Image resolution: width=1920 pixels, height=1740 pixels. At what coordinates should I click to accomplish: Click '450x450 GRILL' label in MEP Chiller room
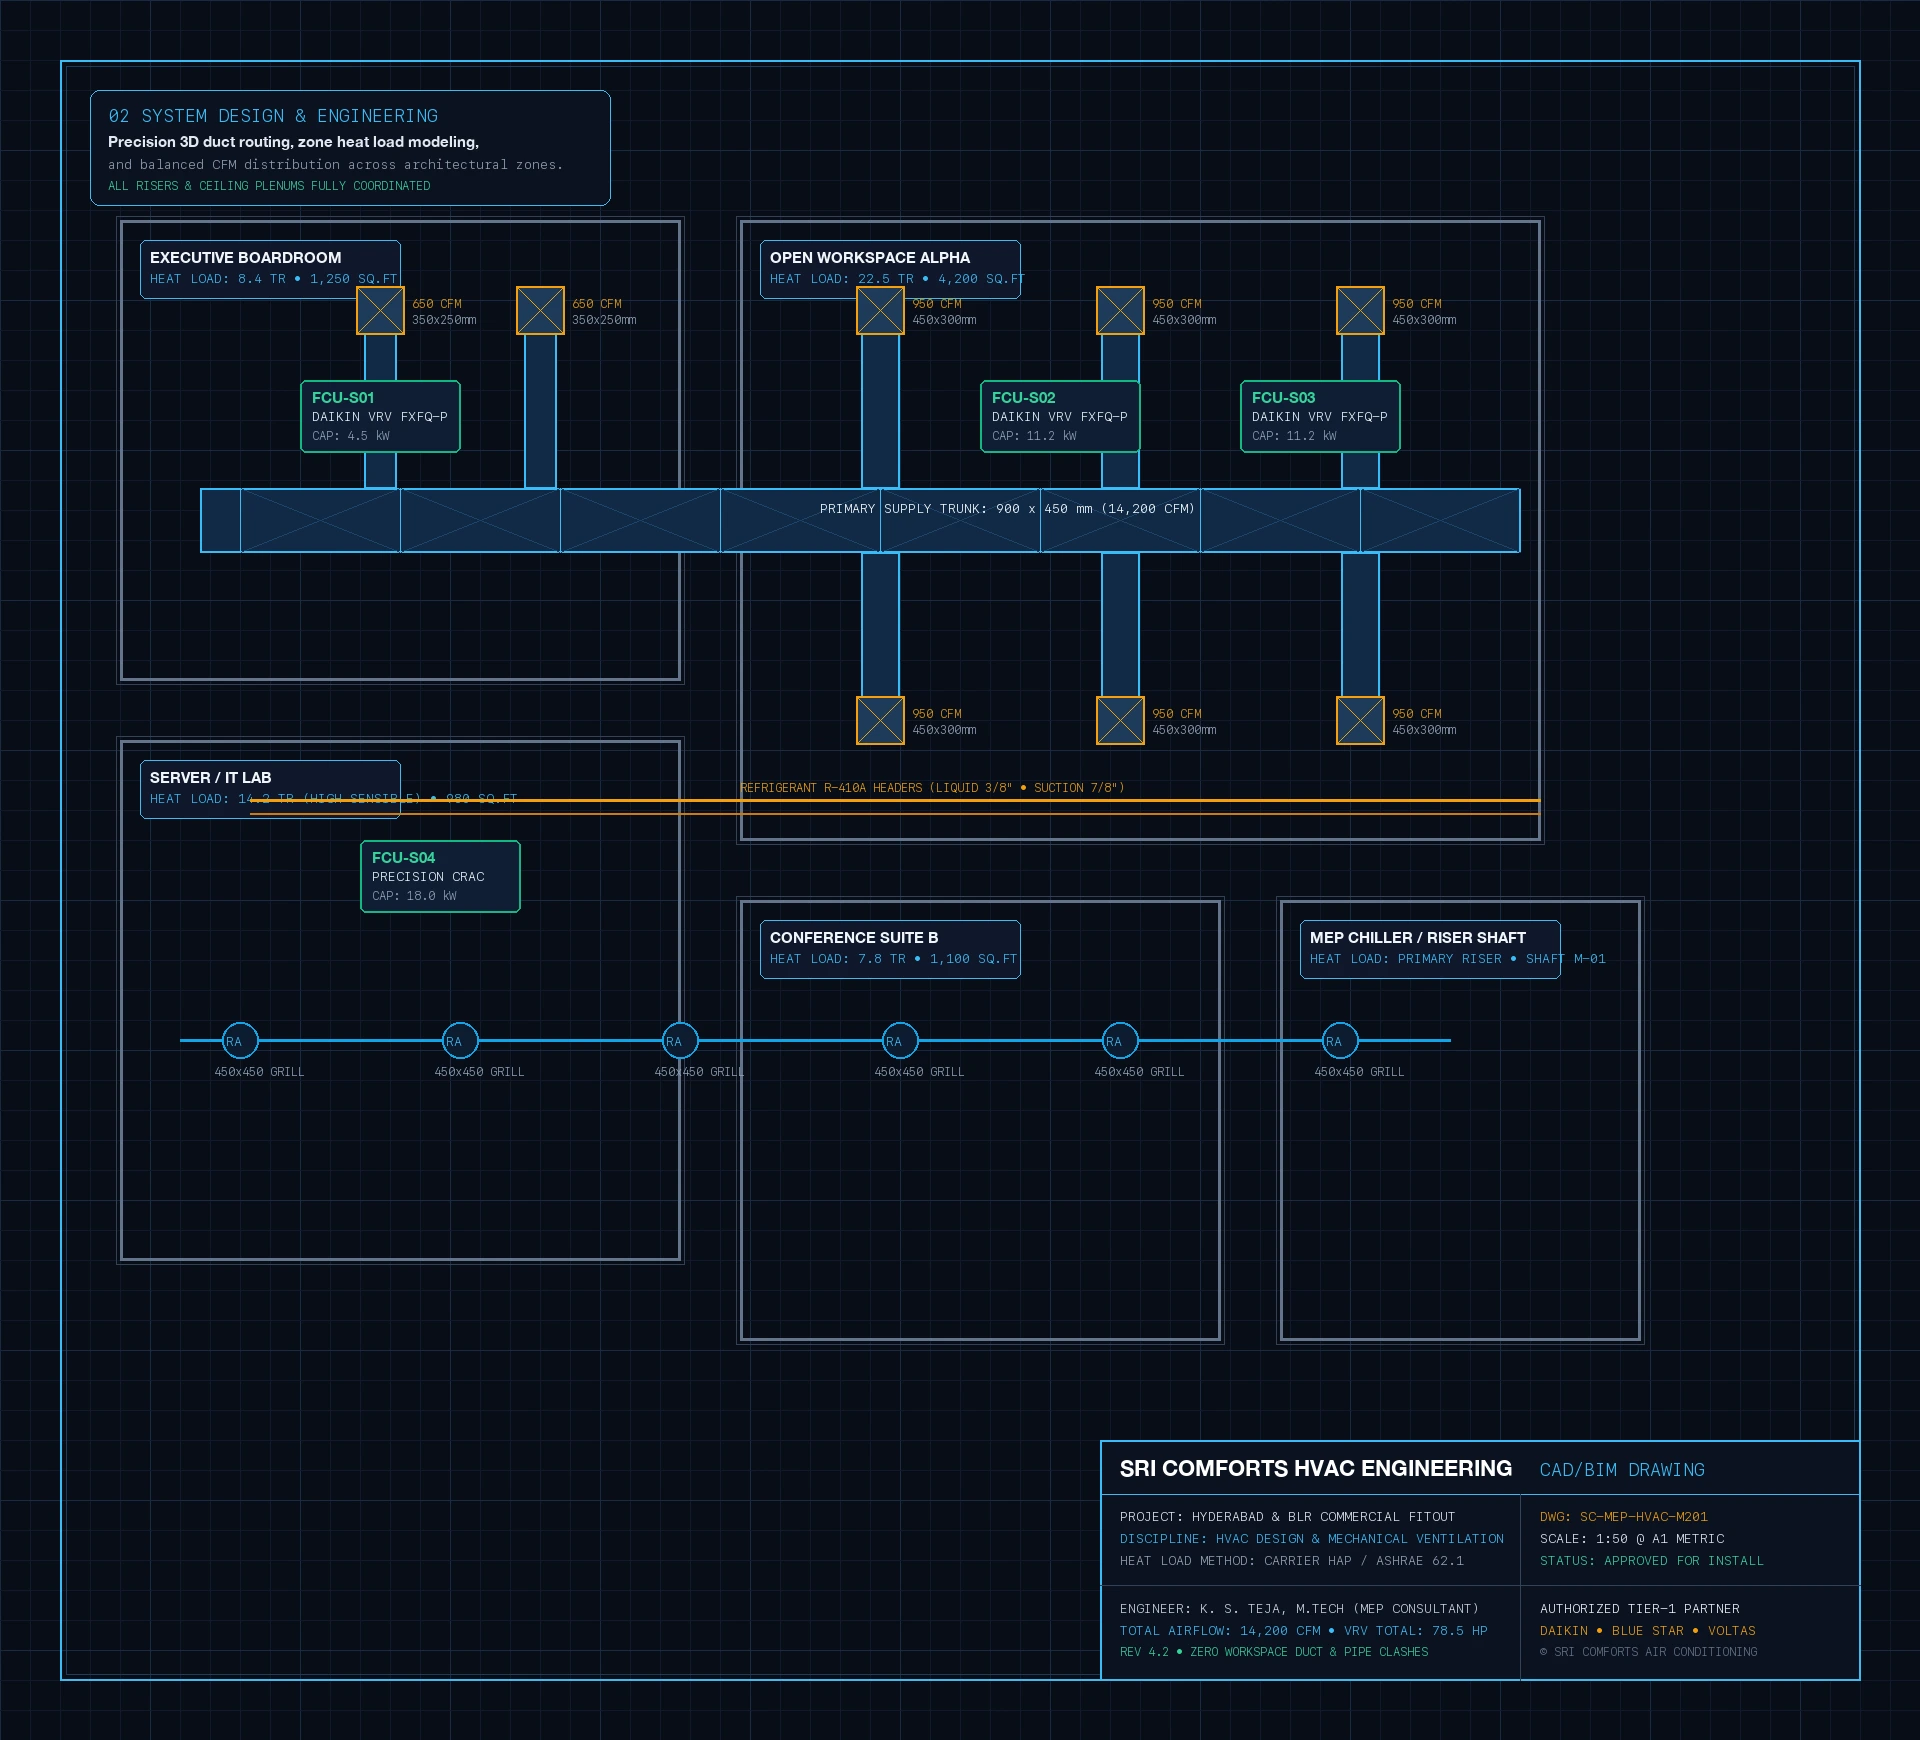coord(1359,1072)
